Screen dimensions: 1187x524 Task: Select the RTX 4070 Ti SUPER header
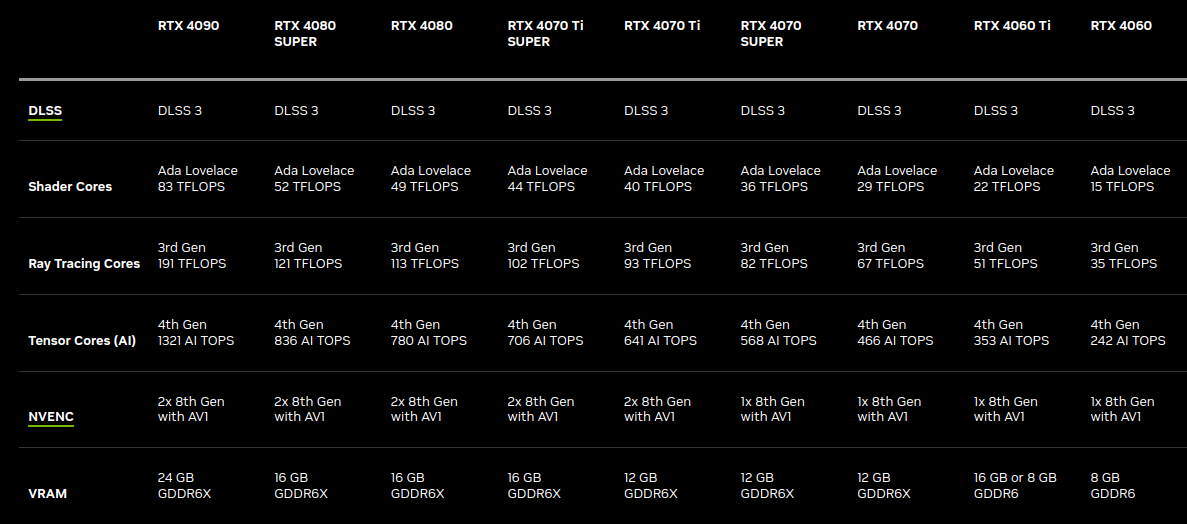[x=546, y=33]
